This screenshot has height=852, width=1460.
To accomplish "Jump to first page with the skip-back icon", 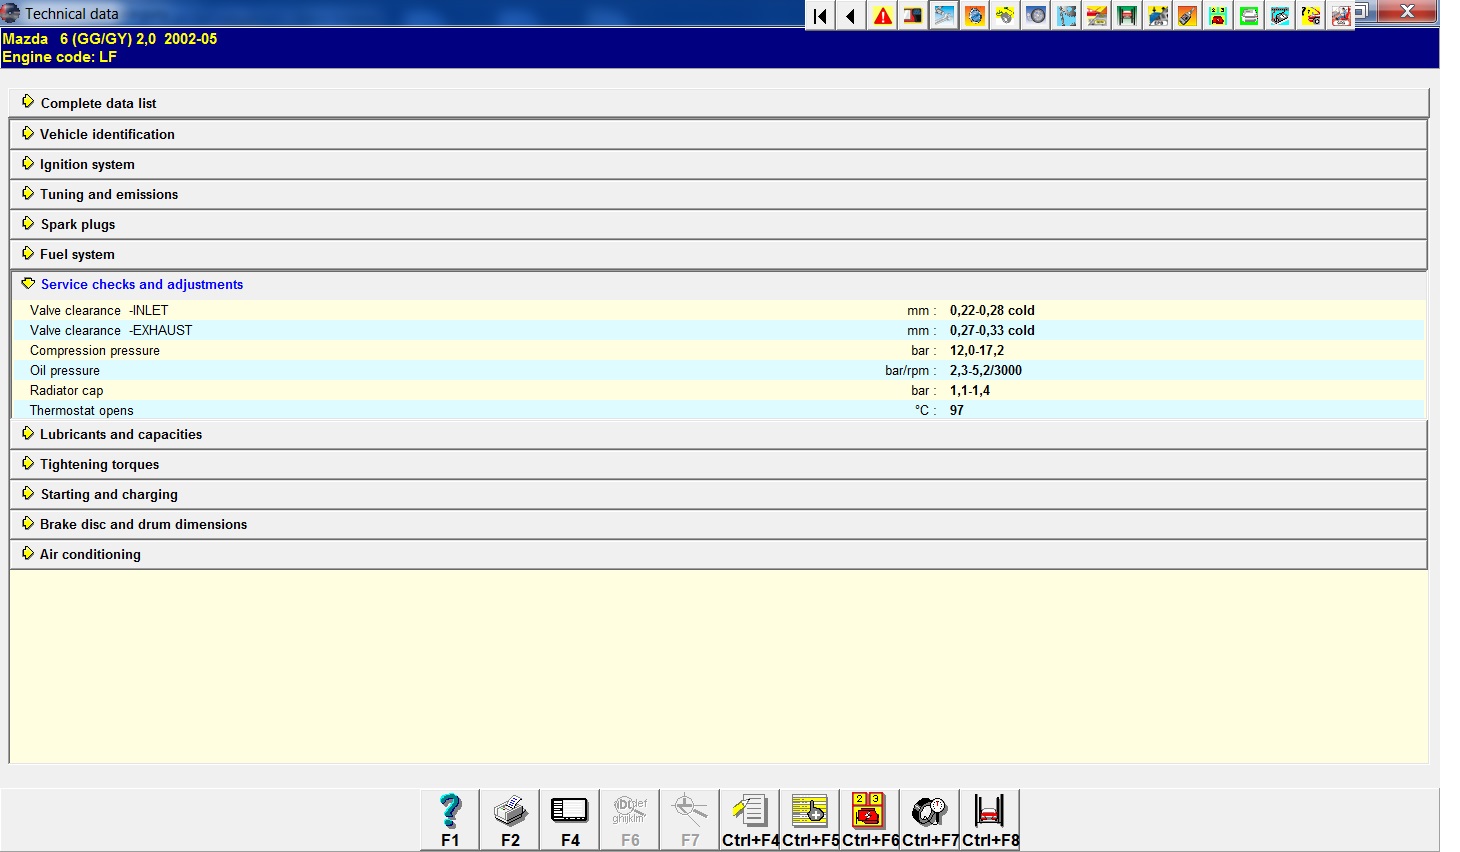I will click(x=820, y=16).
